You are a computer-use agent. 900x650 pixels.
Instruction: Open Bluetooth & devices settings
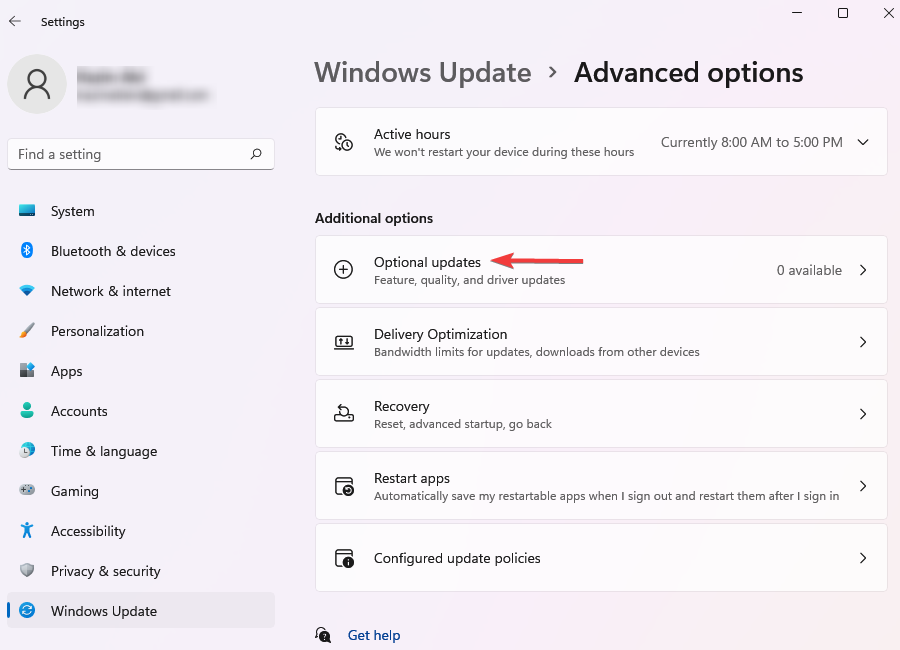click(x=141, y=251)
